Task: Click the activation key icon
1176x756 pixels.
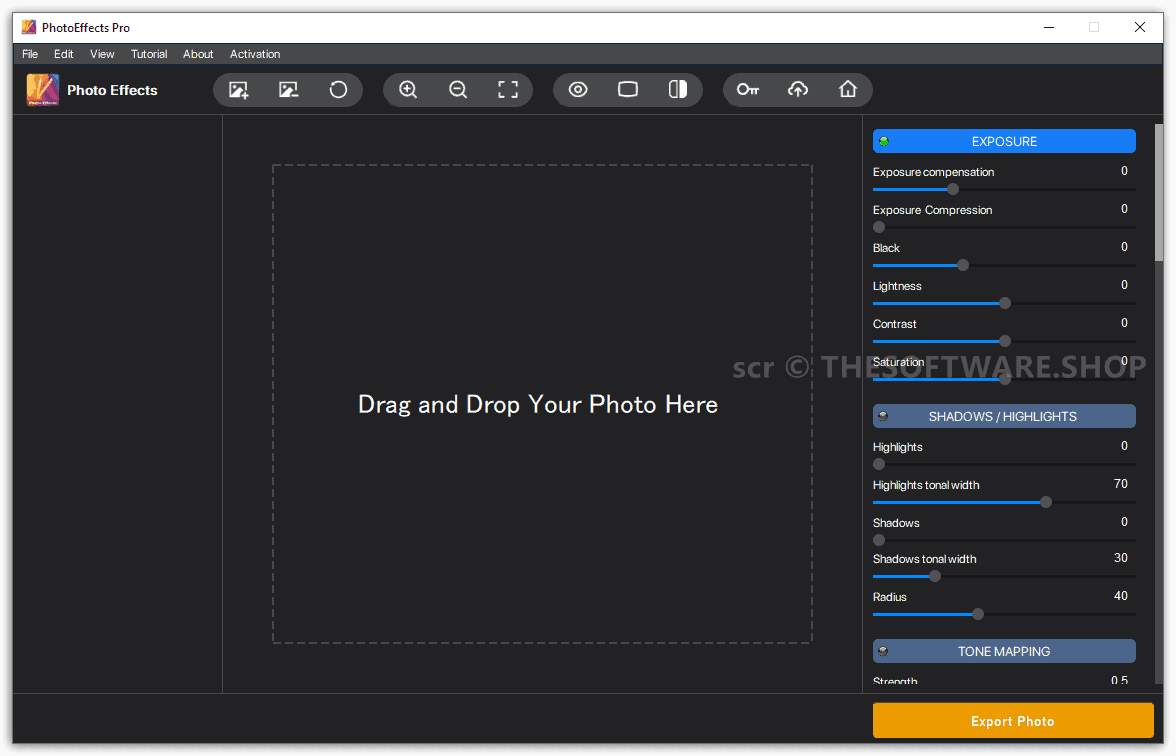Action: click(x=748, y=90)
